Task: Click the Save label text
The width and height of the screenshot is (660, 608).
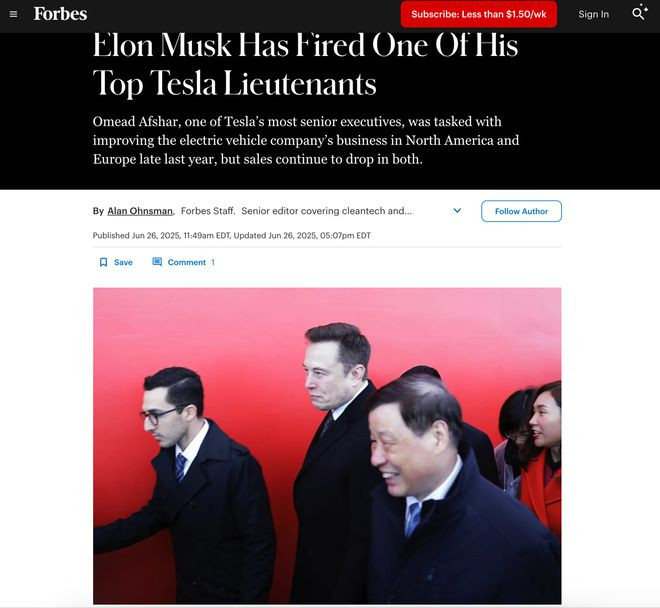Action: [x=123, y=262]
